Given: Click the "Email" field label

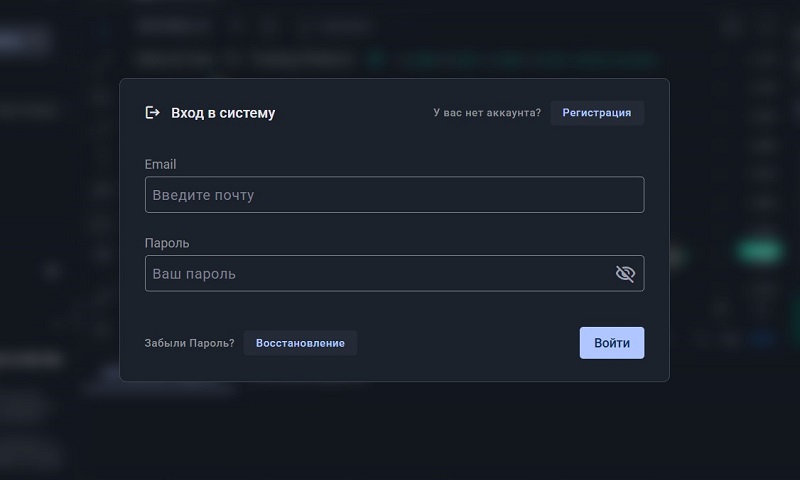Looking at the screenshot, I should click(x=160, y=164).
